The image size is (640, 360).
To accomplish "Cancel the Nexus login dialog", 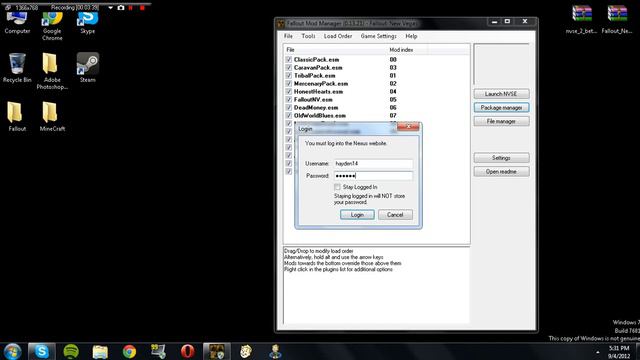I will click(x=395, y=215).
